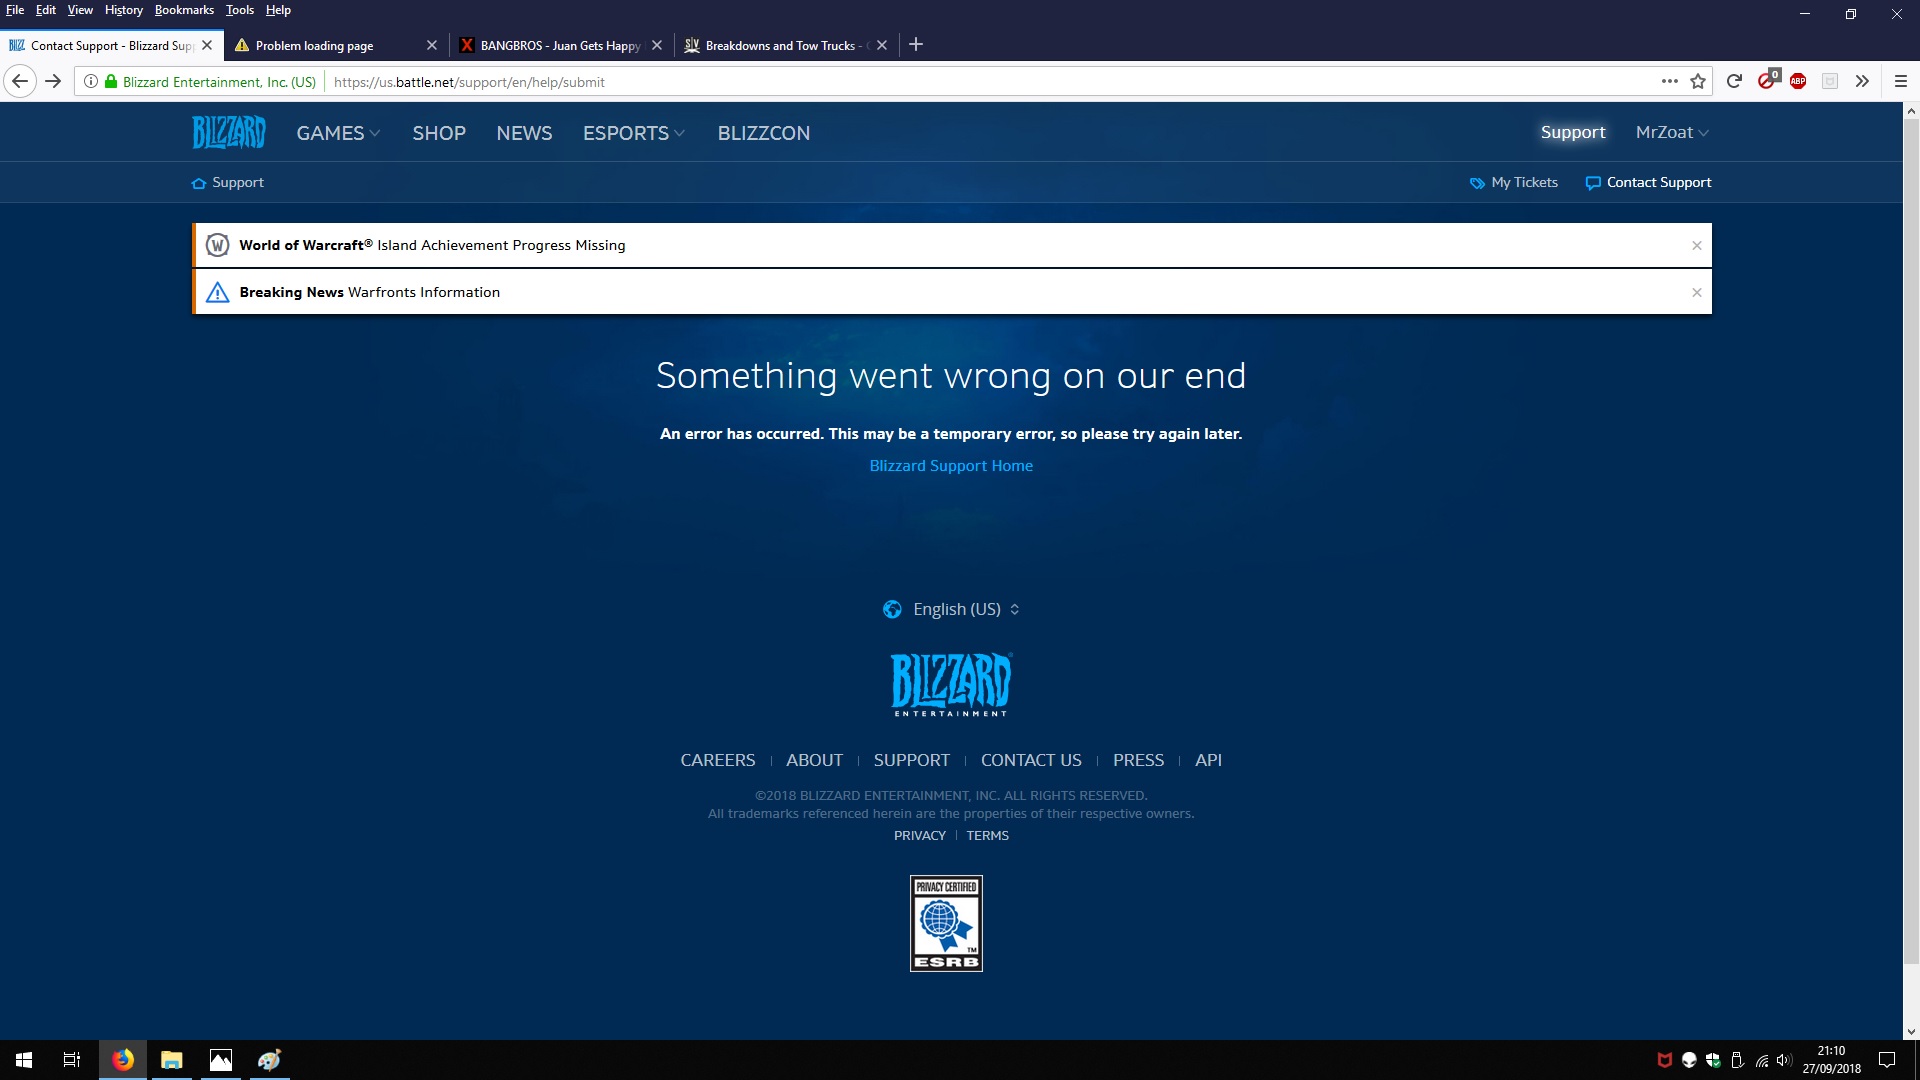Click the globe icon beside English (US)
Screen dimensions: 1920x1080
[892, 609]
